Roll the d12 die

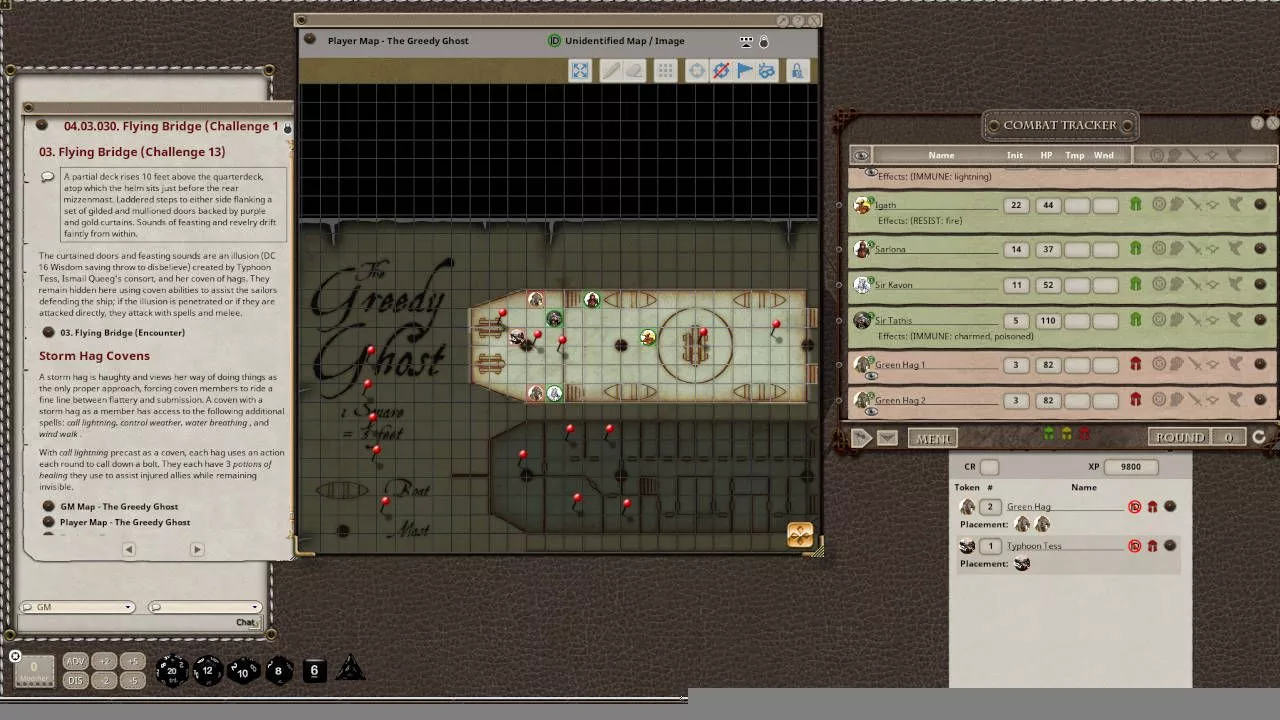[207, 670]
